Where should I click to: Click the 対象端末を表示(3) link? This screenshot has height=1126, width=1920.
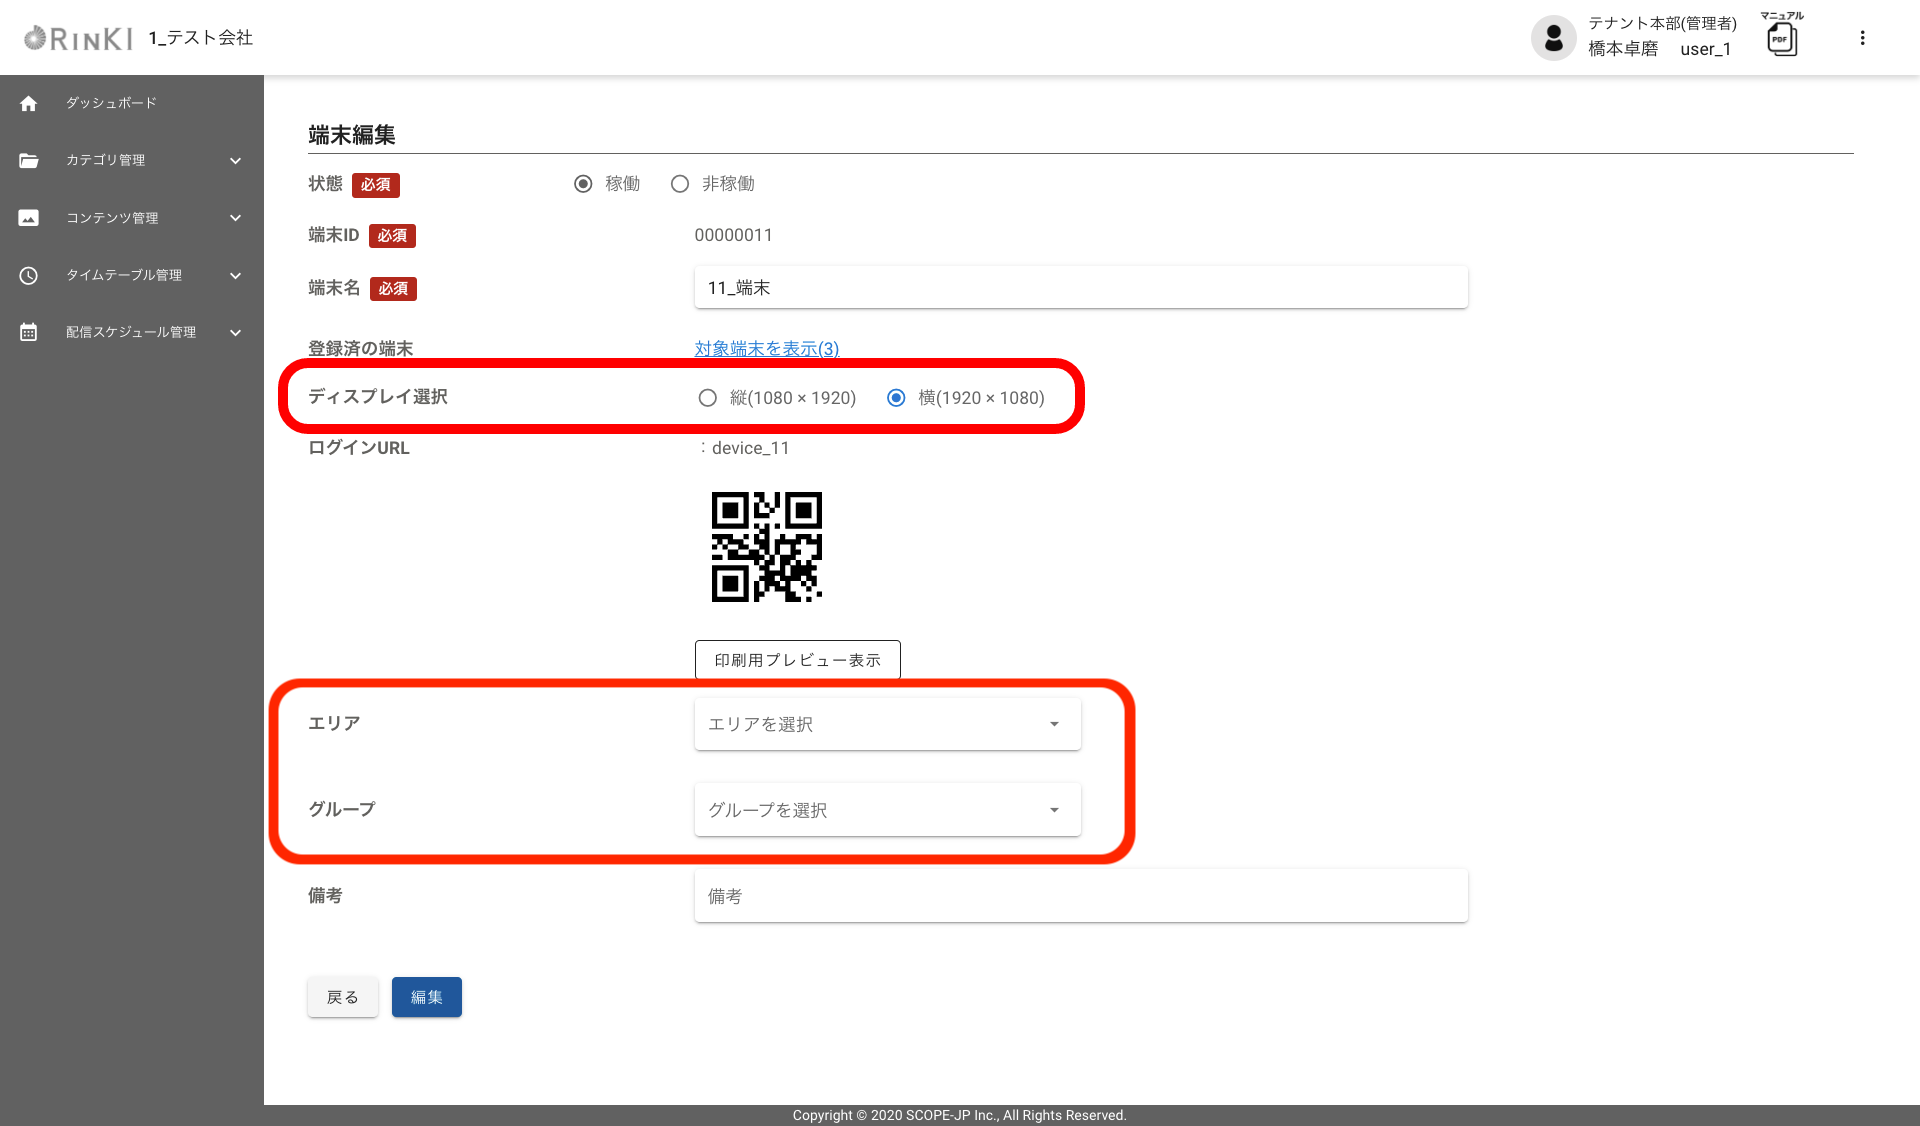tap(766, 348)
